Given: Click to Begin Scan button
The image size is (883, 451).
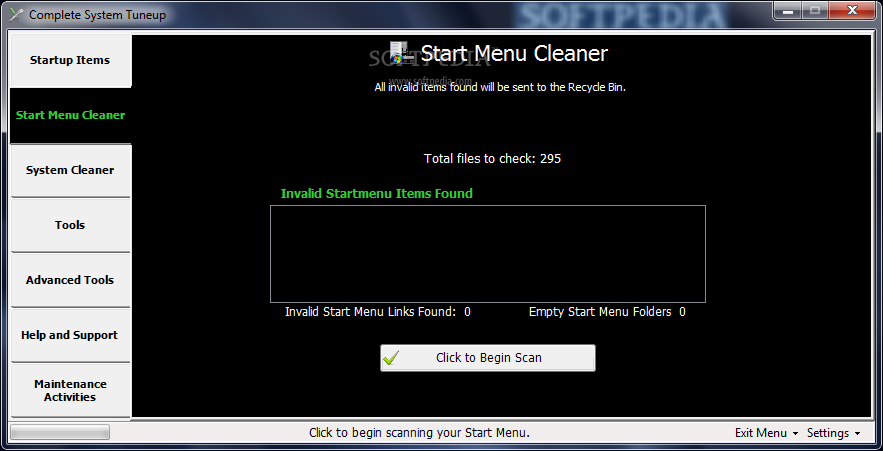Looking at the screenshot, I should click(x=488, y=358).
